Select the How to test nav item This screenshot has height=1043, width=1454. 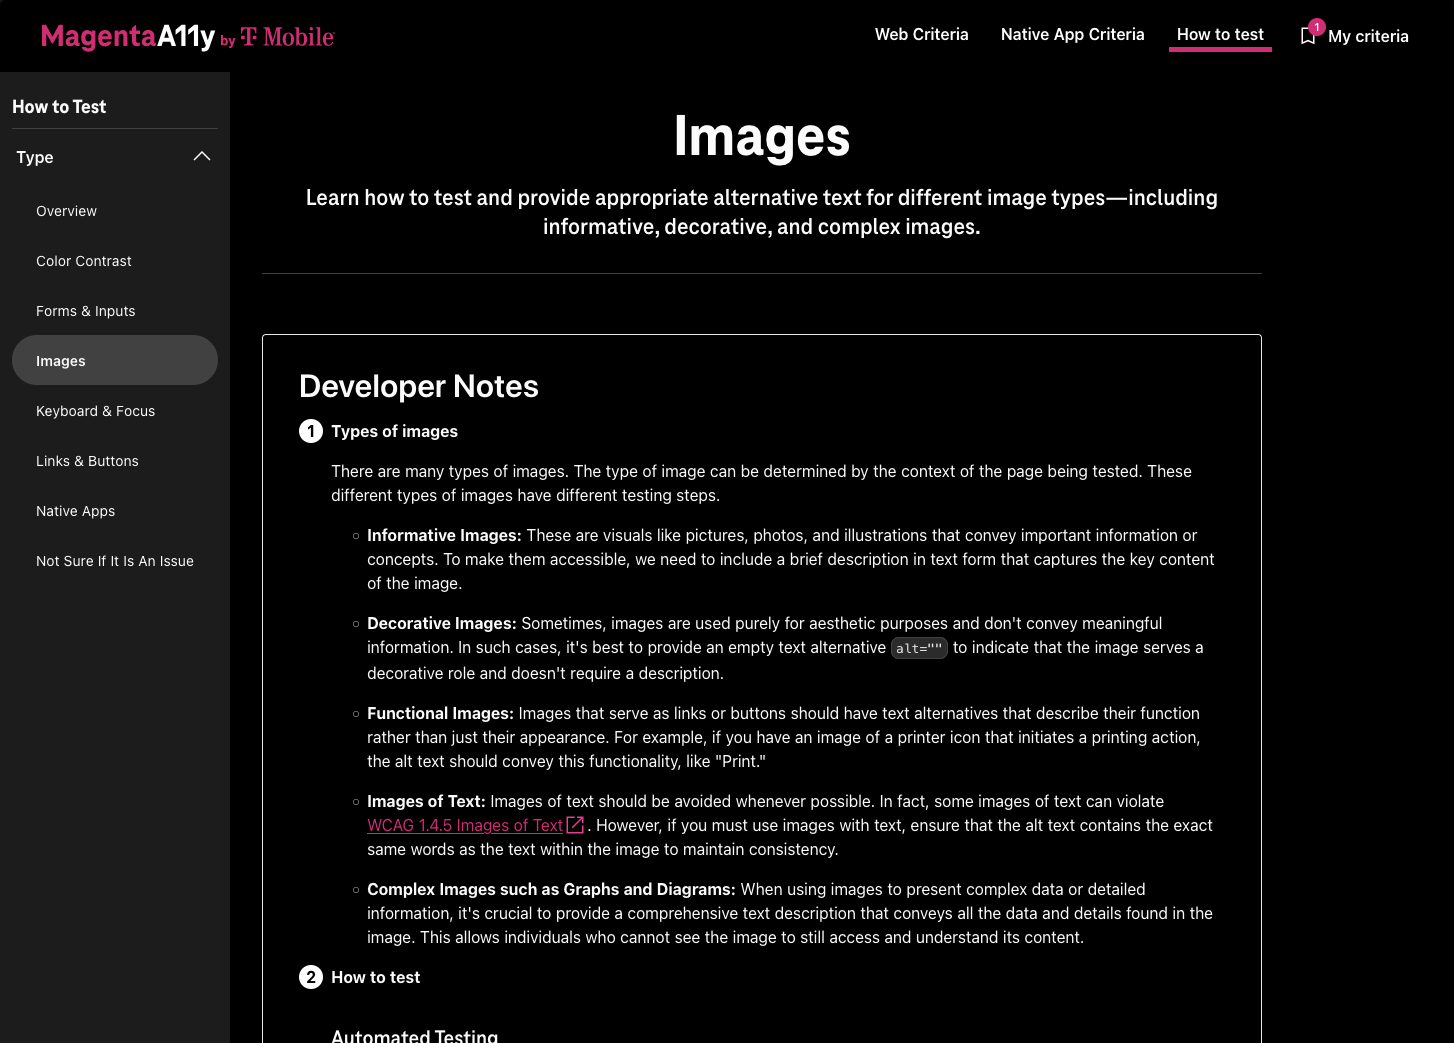click(x=1220, y=34)
